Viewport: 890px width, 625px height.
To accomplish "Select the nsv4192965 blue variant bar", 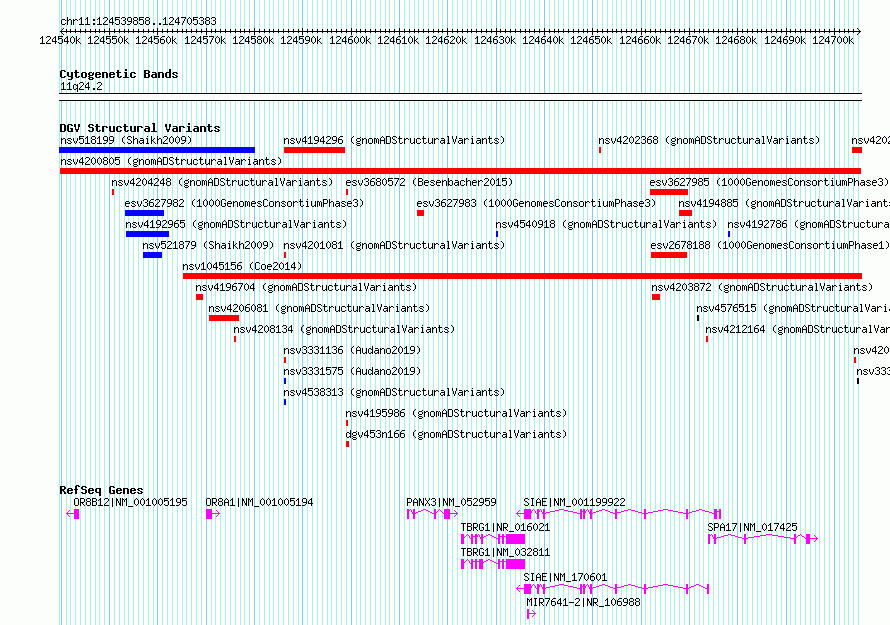I will [148, 234].
